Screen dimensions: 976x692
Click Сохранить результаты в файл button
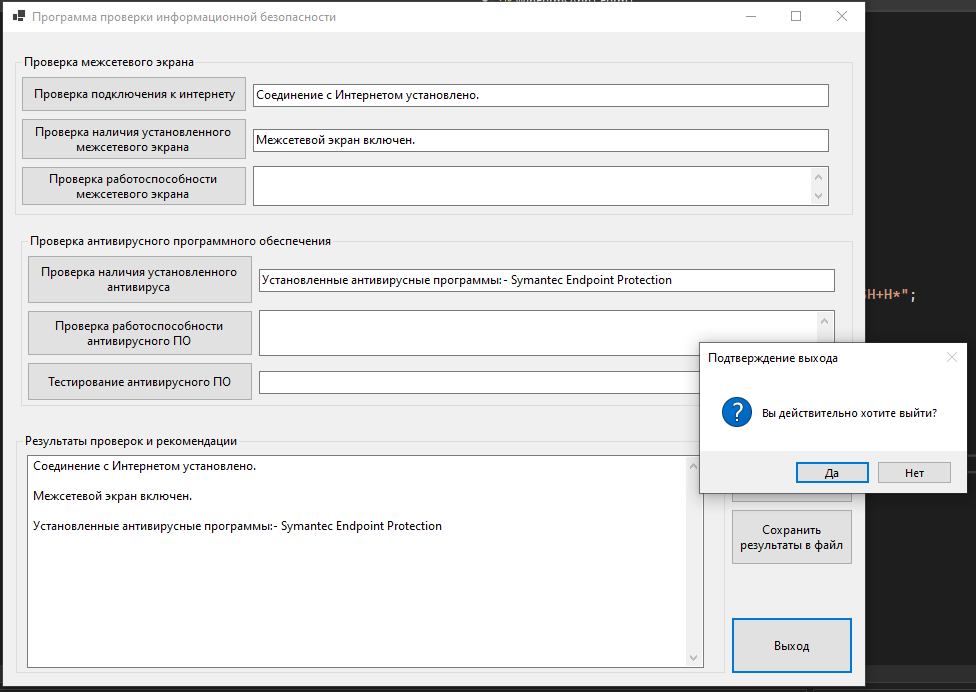click(x=792, y=537)
